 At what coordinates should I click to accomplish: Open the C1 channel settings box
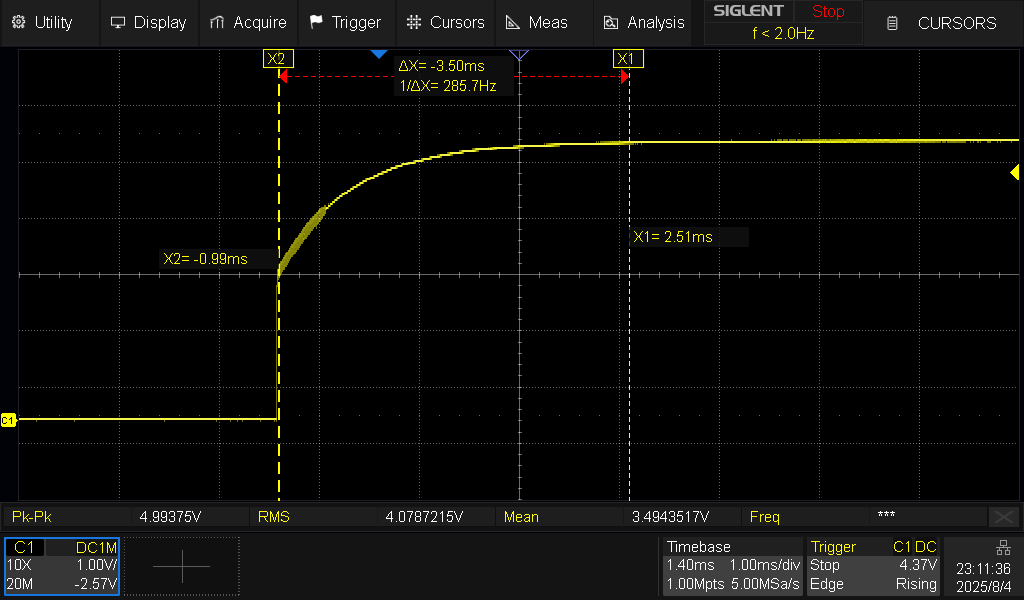pos(62,566)
